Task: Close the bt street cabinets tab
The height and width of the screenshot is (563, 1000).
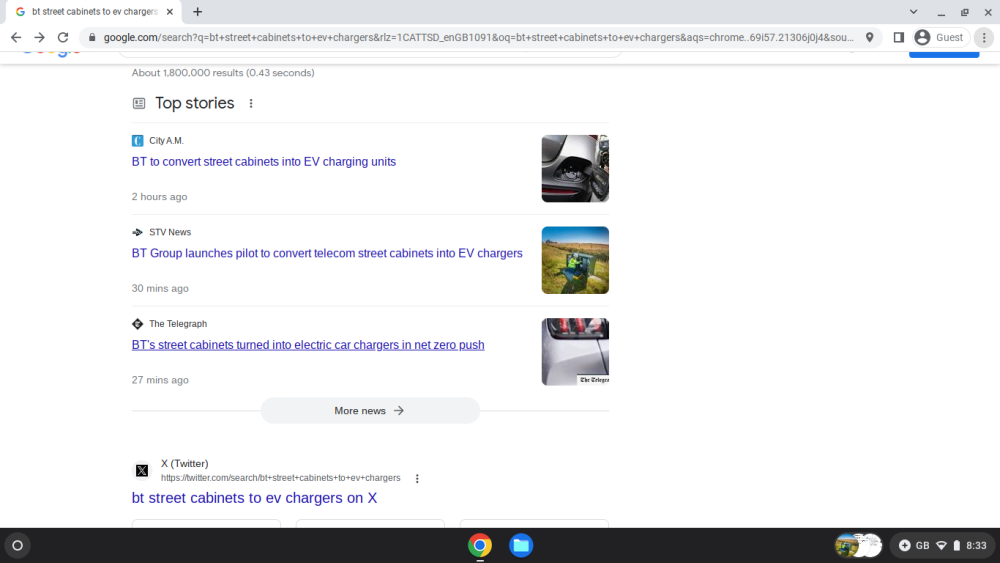Action: [170, 11]
